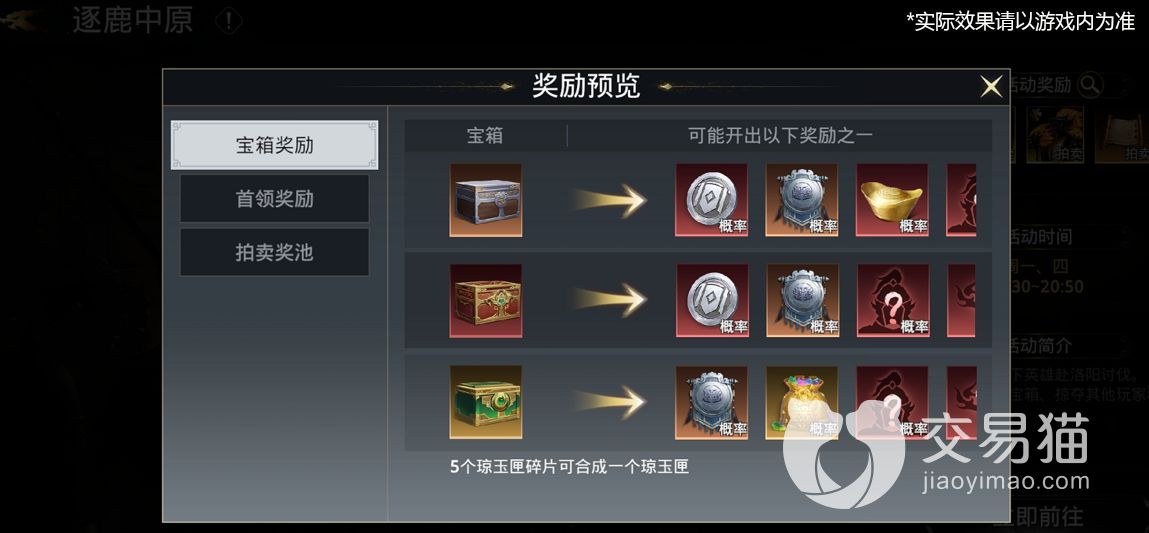Select silver shield badge in second row
The image size is (1149, 533).
click(x=802, y=301)
